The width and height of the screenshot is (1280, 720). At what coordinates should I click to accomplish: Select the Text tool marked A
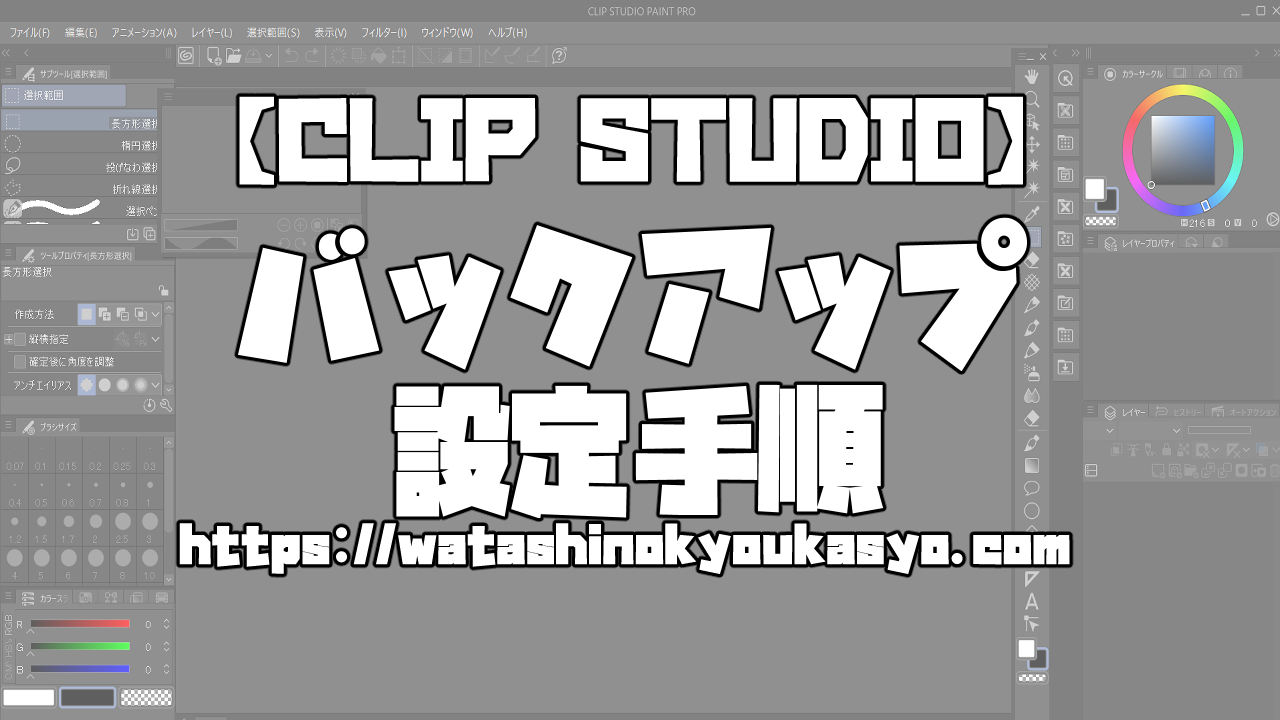pyautogui.click(x=1031, y=602)
